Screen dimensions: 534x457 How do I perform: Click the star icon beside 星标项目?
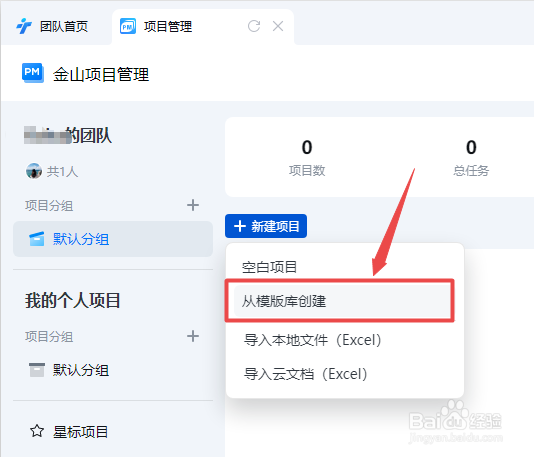pos(37,431)
